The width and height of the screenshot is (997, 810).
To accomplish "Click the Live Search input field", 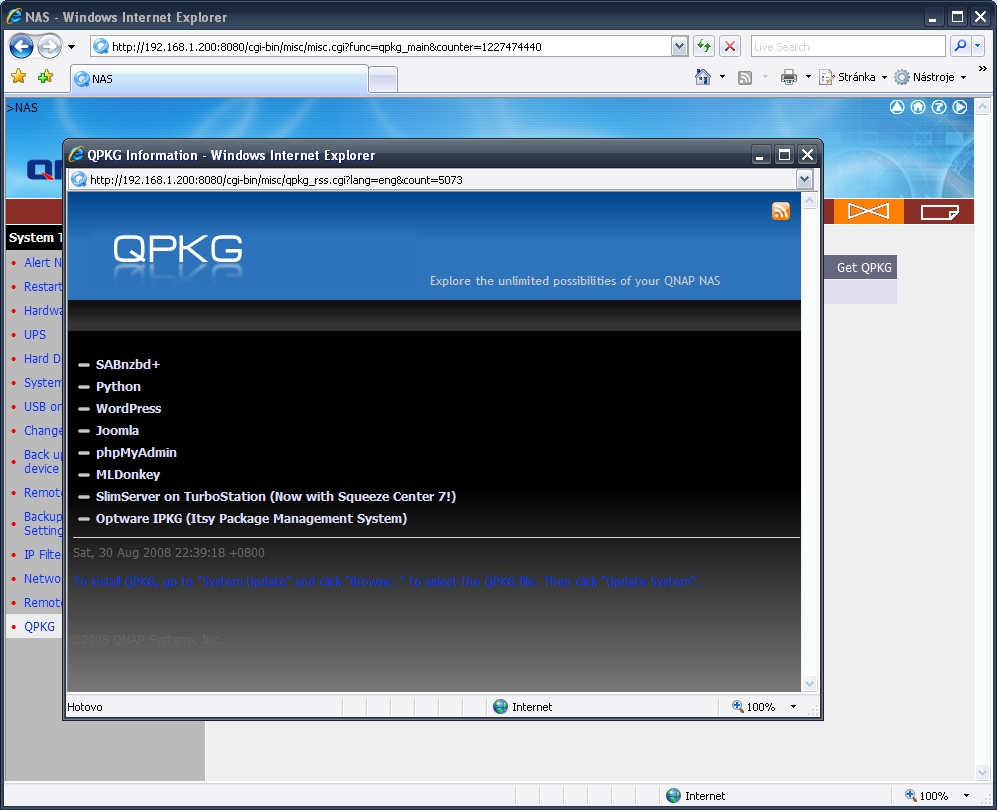I will [848, 46].
